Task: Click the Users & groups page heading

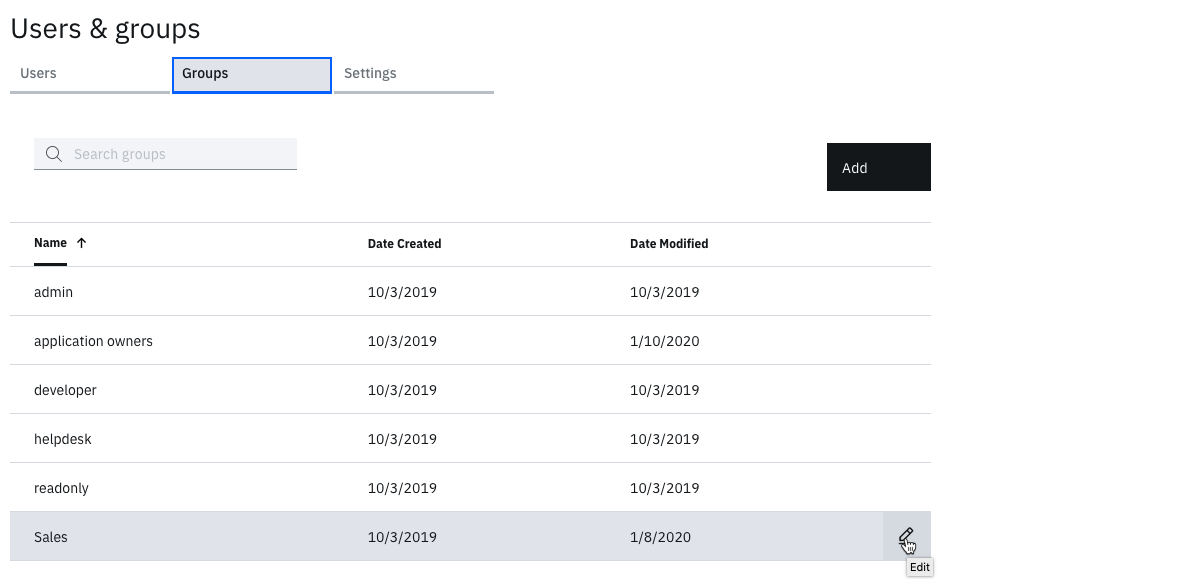Action: point(105,29)
